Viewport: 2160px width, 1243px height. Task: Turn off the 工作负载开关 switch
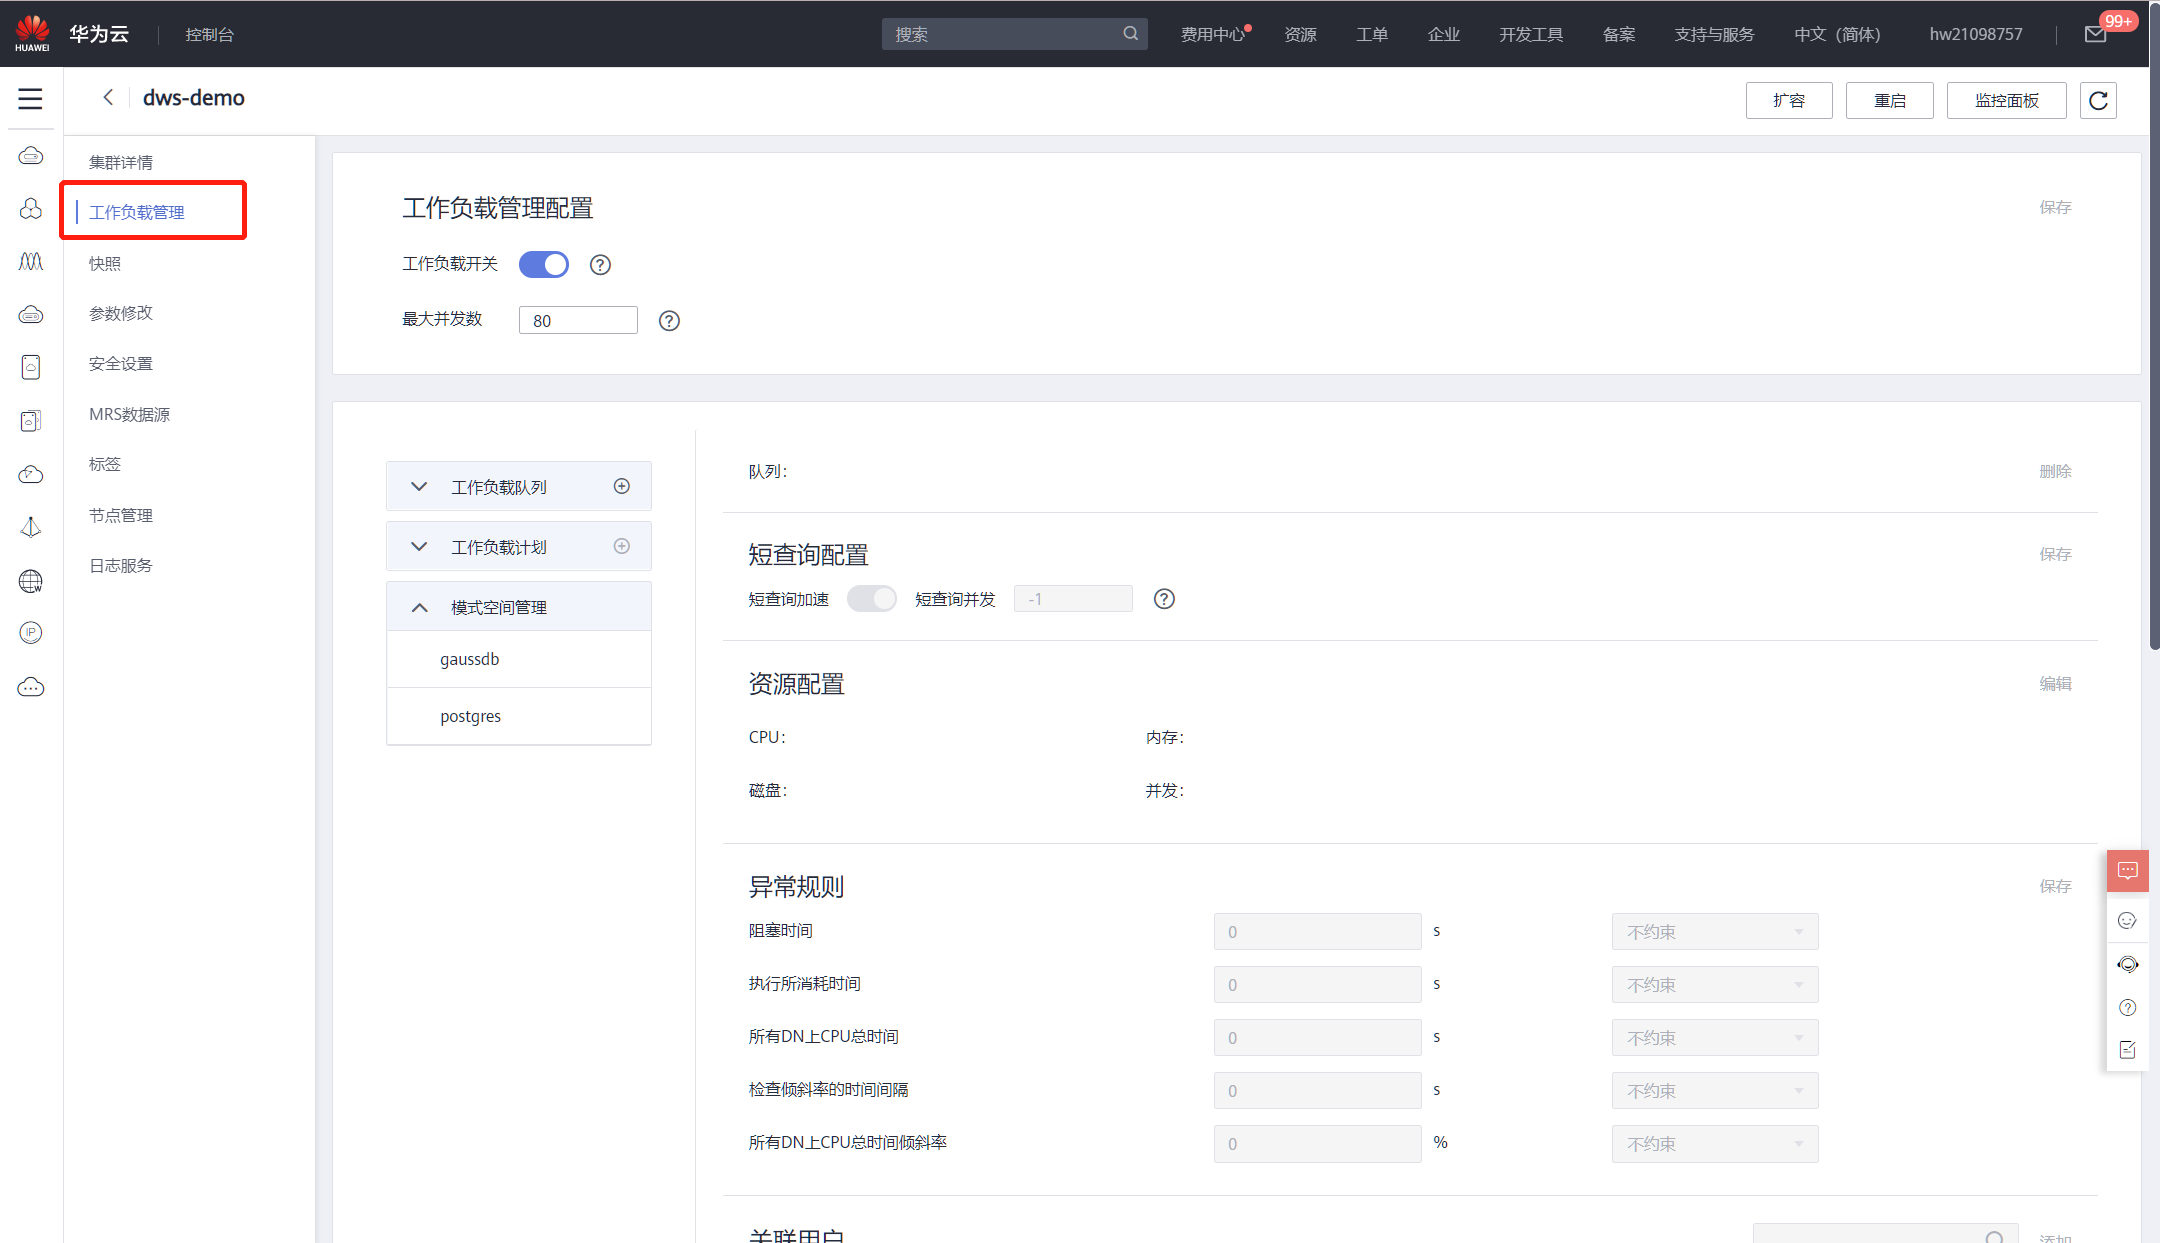[x=544, y=265]
